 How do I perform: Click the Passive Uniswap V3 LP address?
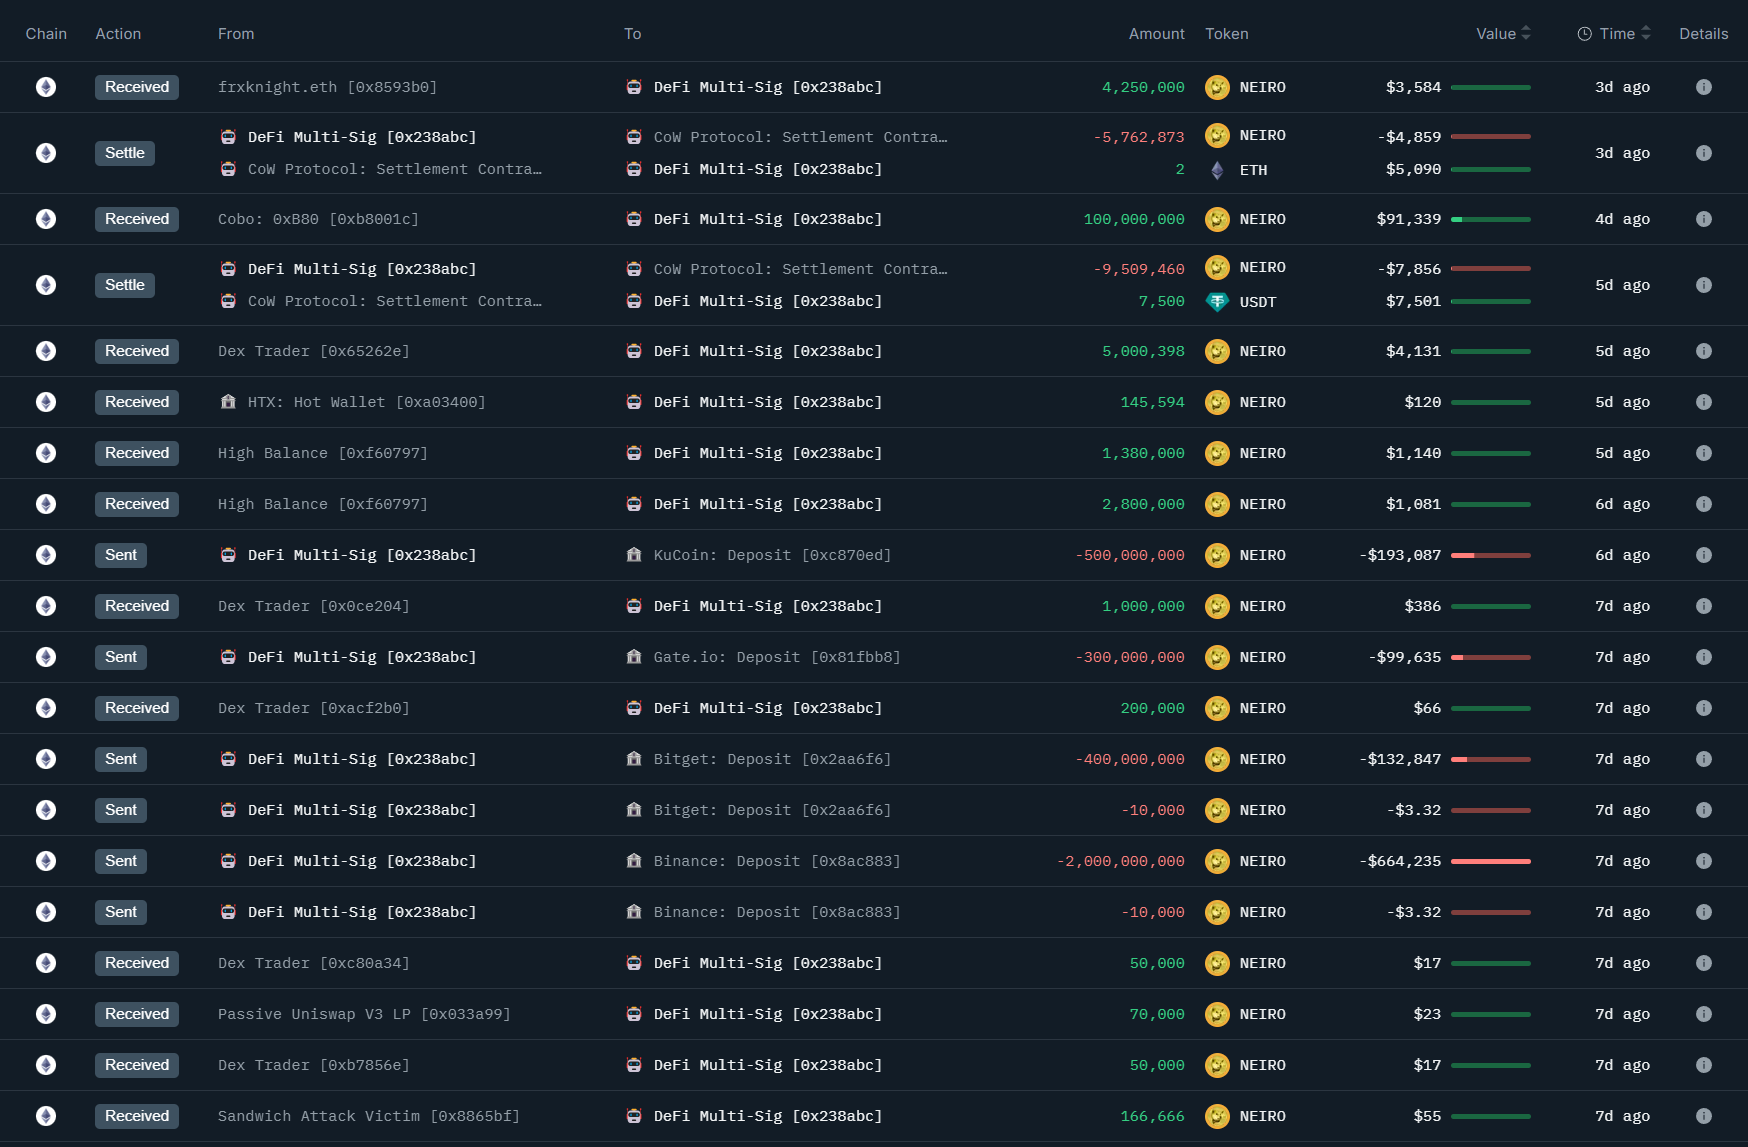point(364,1014)
